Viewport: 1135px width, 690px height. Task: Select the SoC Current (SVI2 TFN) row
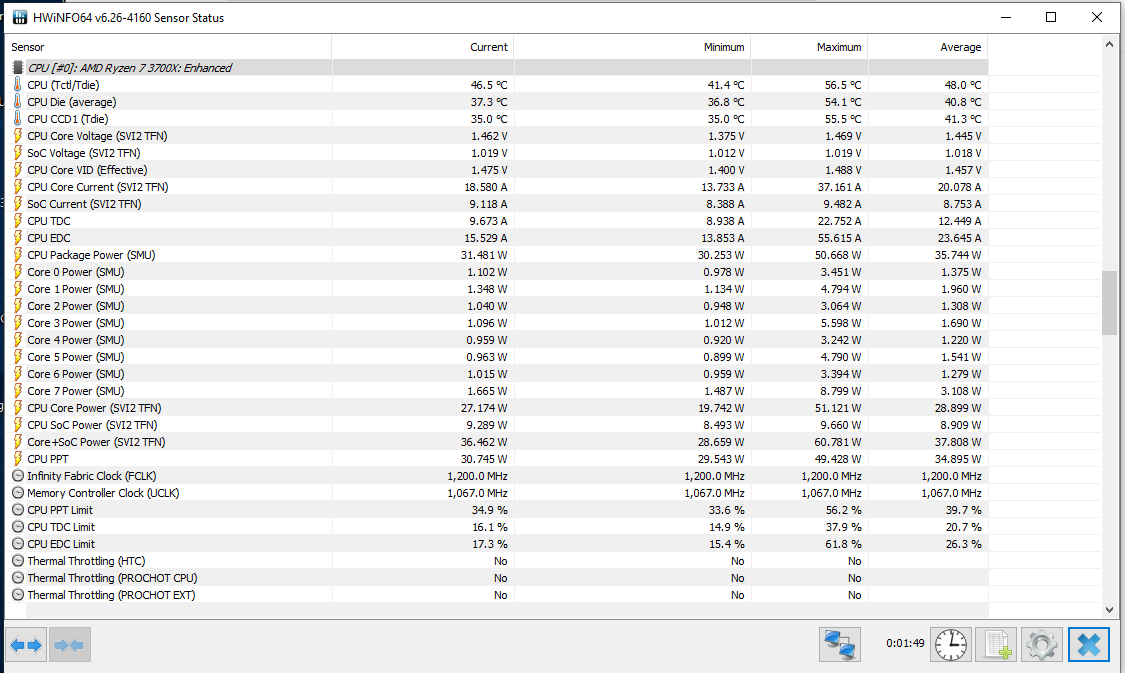click(497, 204)
